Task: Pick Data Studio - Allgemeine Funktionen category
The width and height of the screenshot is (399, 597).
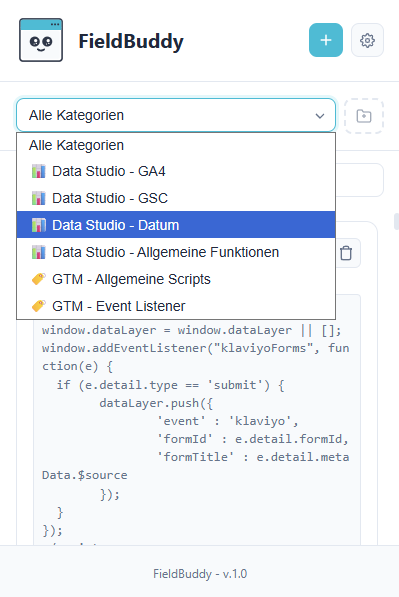Action: [x=176, y=252]
